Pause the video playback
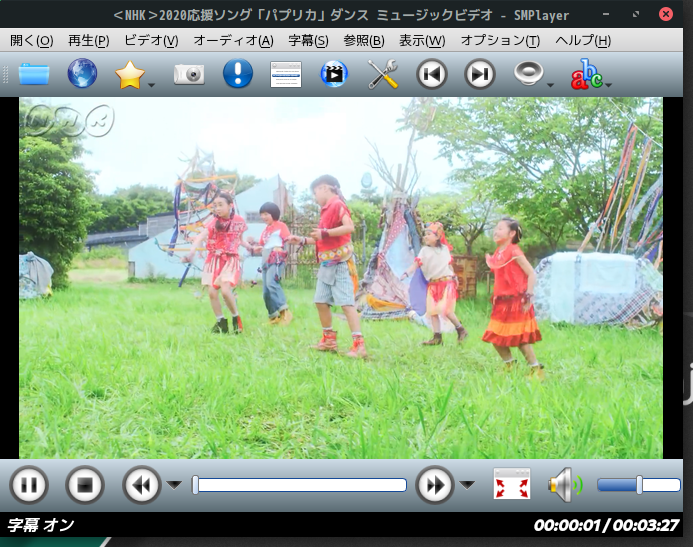The image size is (693, 547). point(29,485)
